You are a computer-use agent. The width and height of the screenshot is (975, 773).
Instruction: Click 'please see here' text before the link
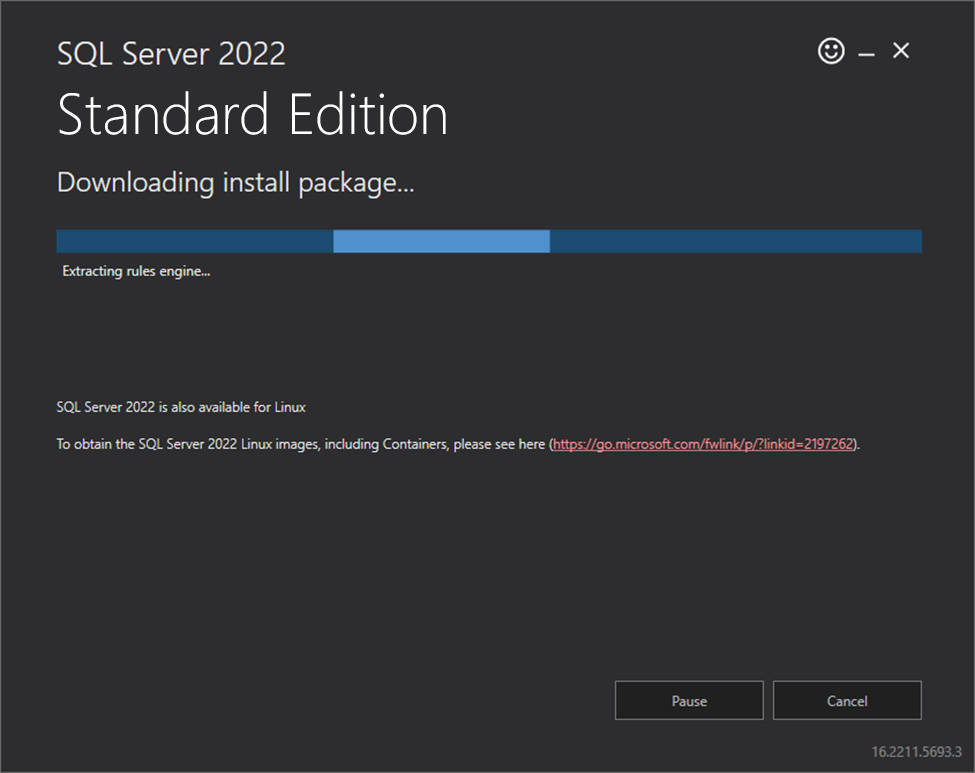(x=499, y=444)
